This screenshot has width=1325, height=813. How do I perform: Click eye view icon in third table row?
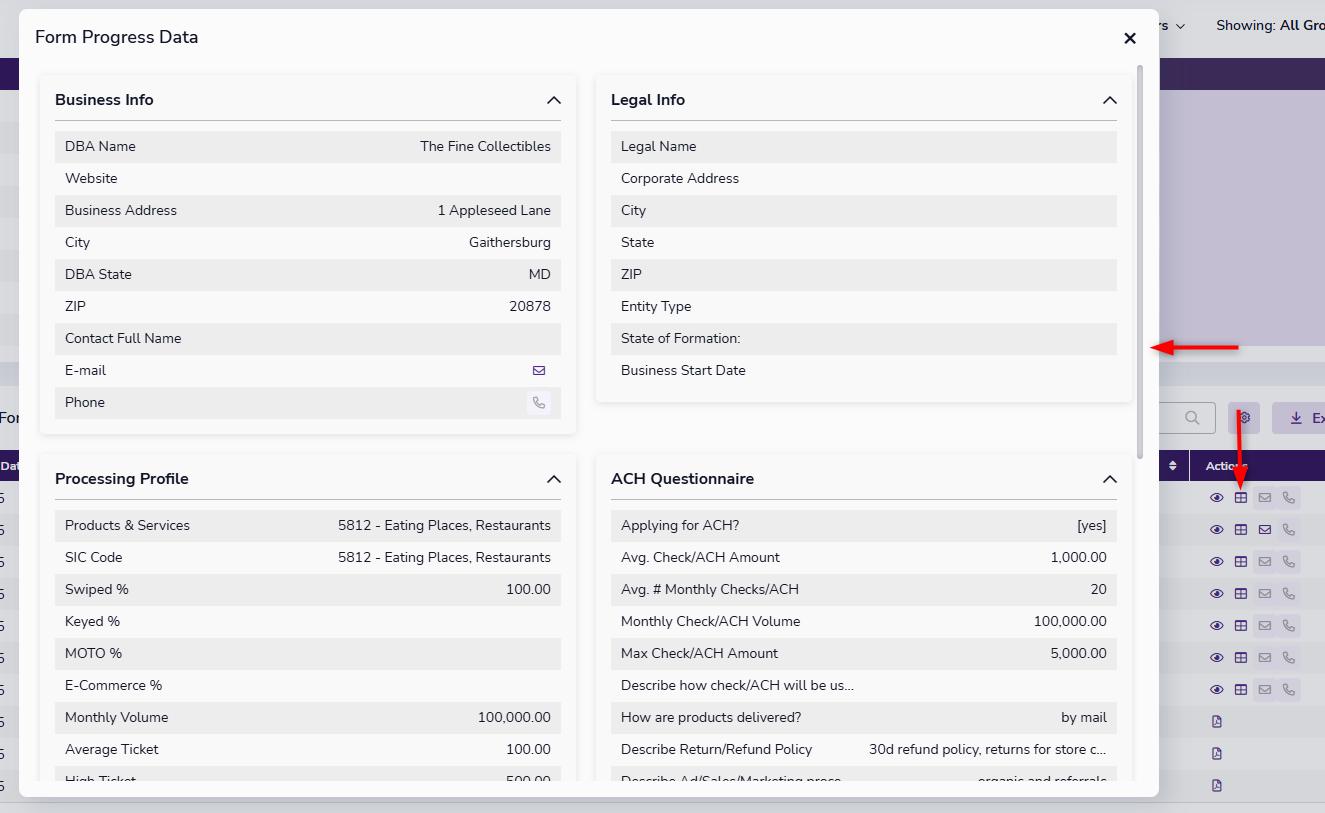tap(1217, 562)
